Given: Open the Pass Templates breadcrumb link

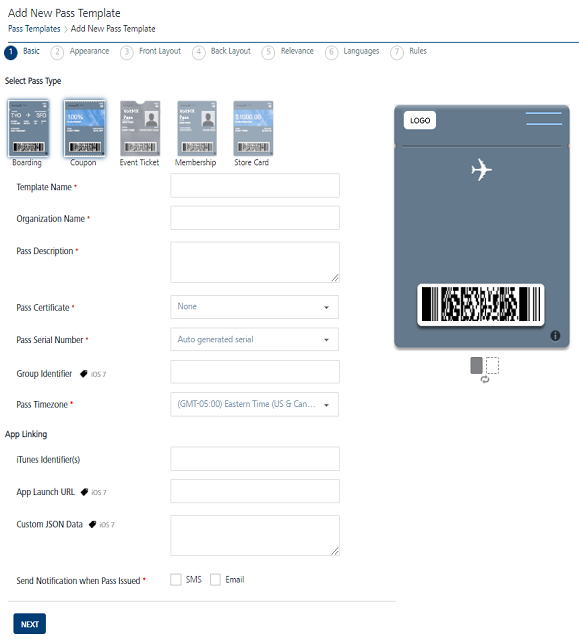Looking at the screenshot, I should (x=34, y=29).
